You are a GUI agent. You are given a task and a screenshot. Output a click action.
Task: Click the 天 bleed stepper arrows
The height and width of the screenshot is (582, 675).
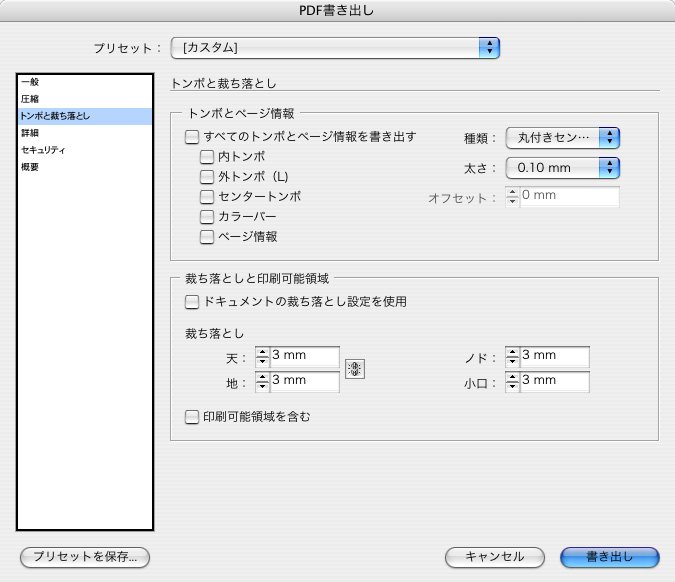click(x=262, y=356)
